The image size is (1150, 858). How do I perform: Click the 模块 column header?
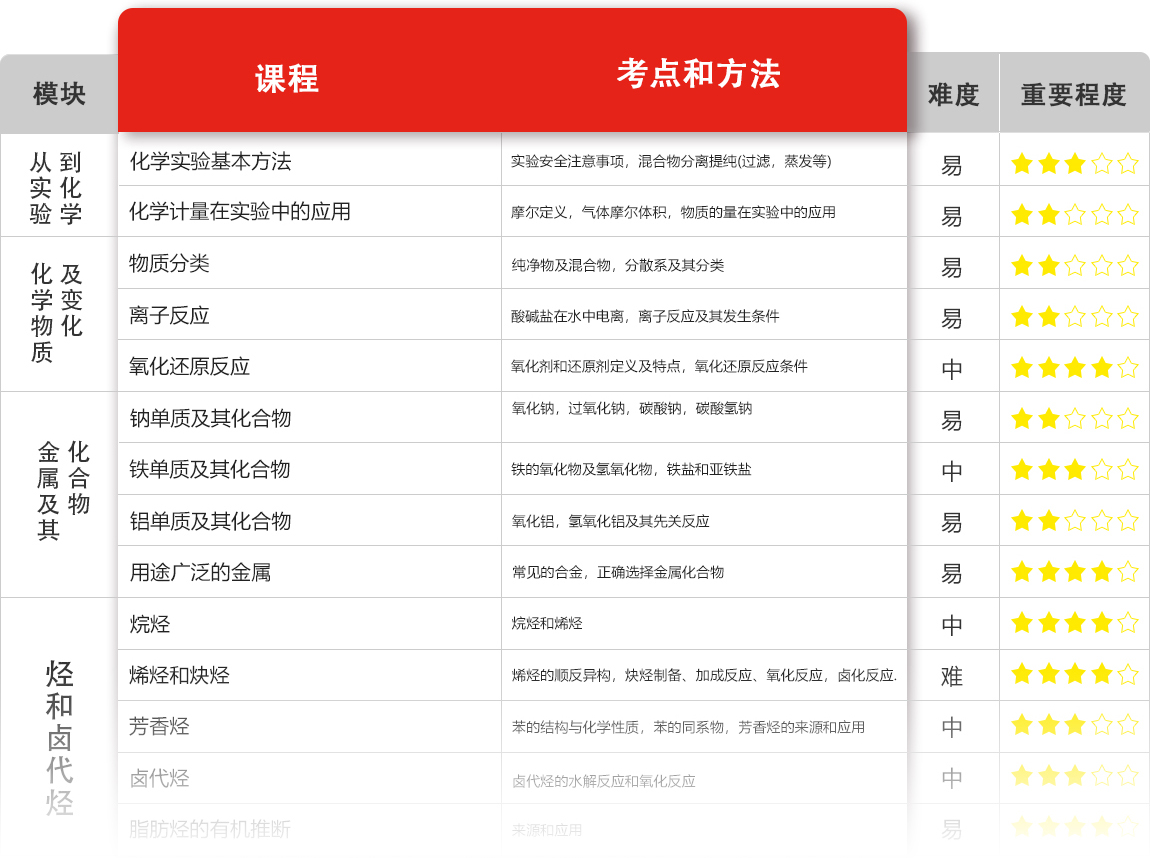coord(59,94)
